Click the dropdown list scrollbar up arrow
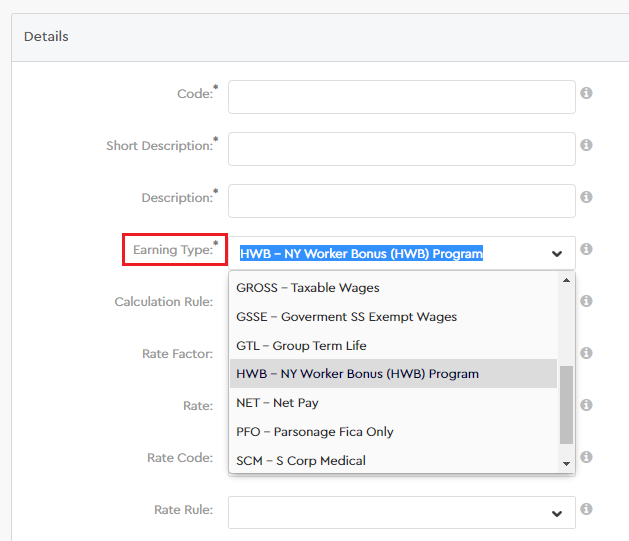629x541 pixels. coord(566,280)
